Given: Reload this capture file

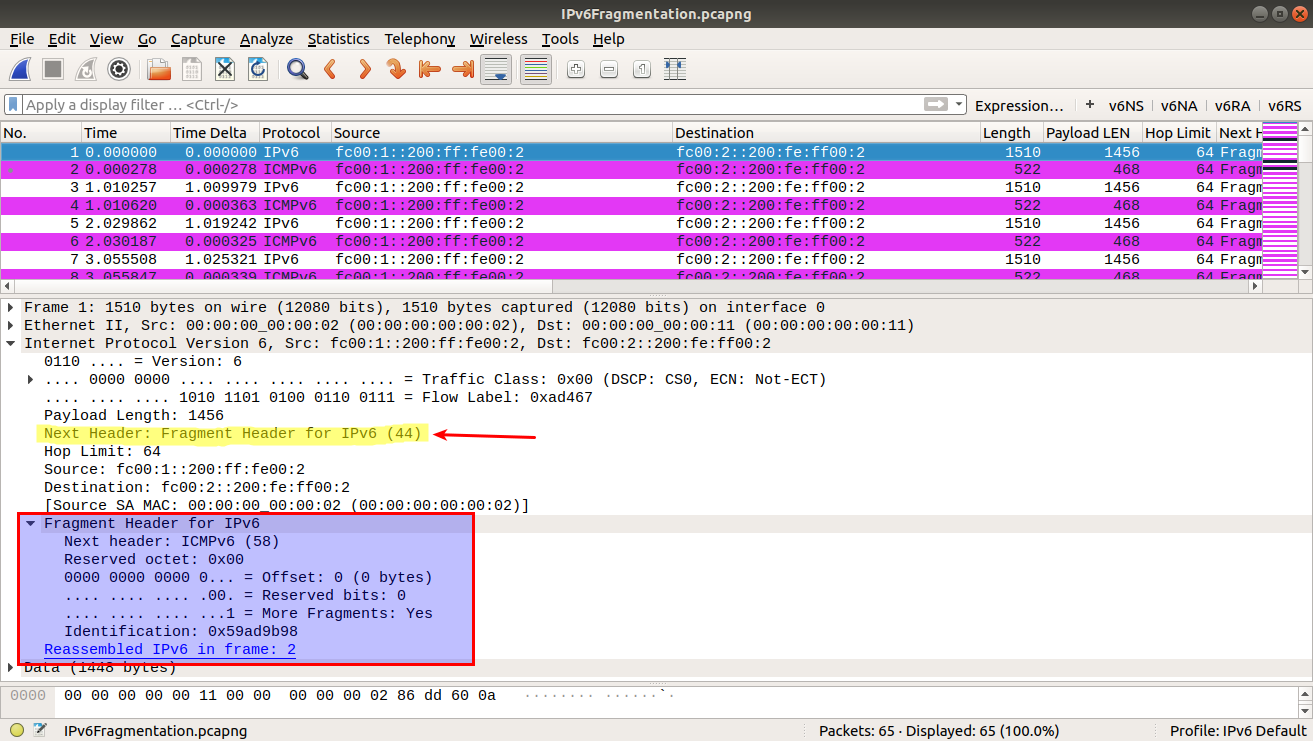Looking at the screenshot, I should (x=257, y=69).
